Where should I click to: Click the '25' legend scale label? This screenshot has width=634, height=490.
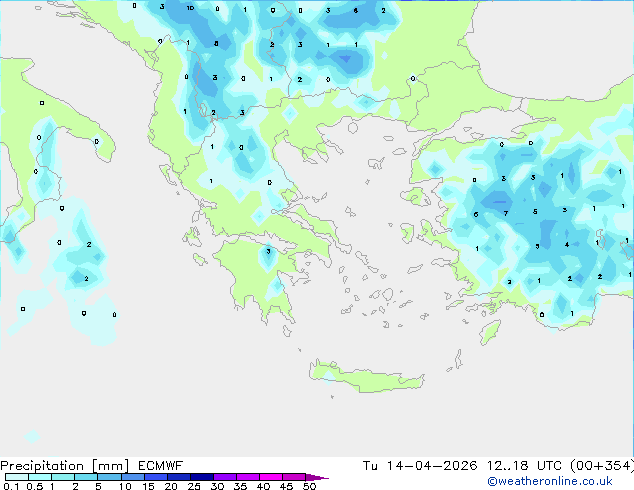click(x=194, y=486)
